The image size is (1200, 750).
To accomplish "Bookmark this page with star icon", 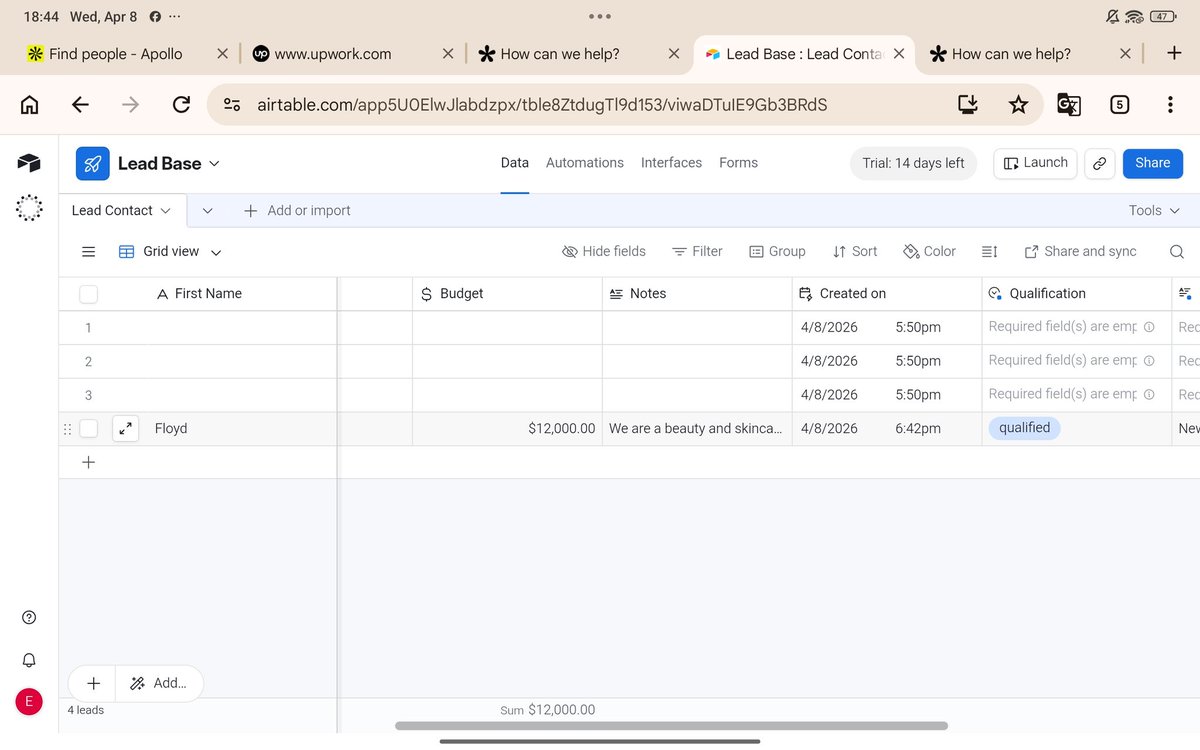I will coord(1018,104).
